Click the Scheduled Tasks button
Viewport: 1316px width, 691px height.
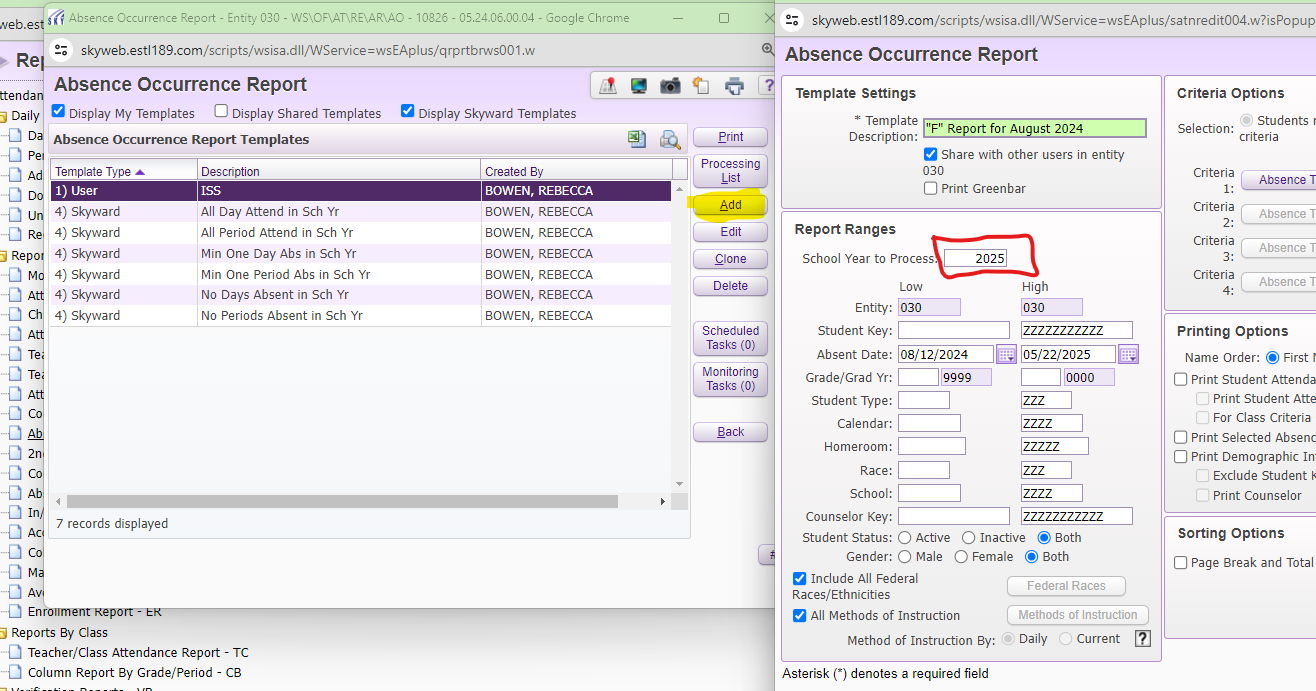point(730,338)
